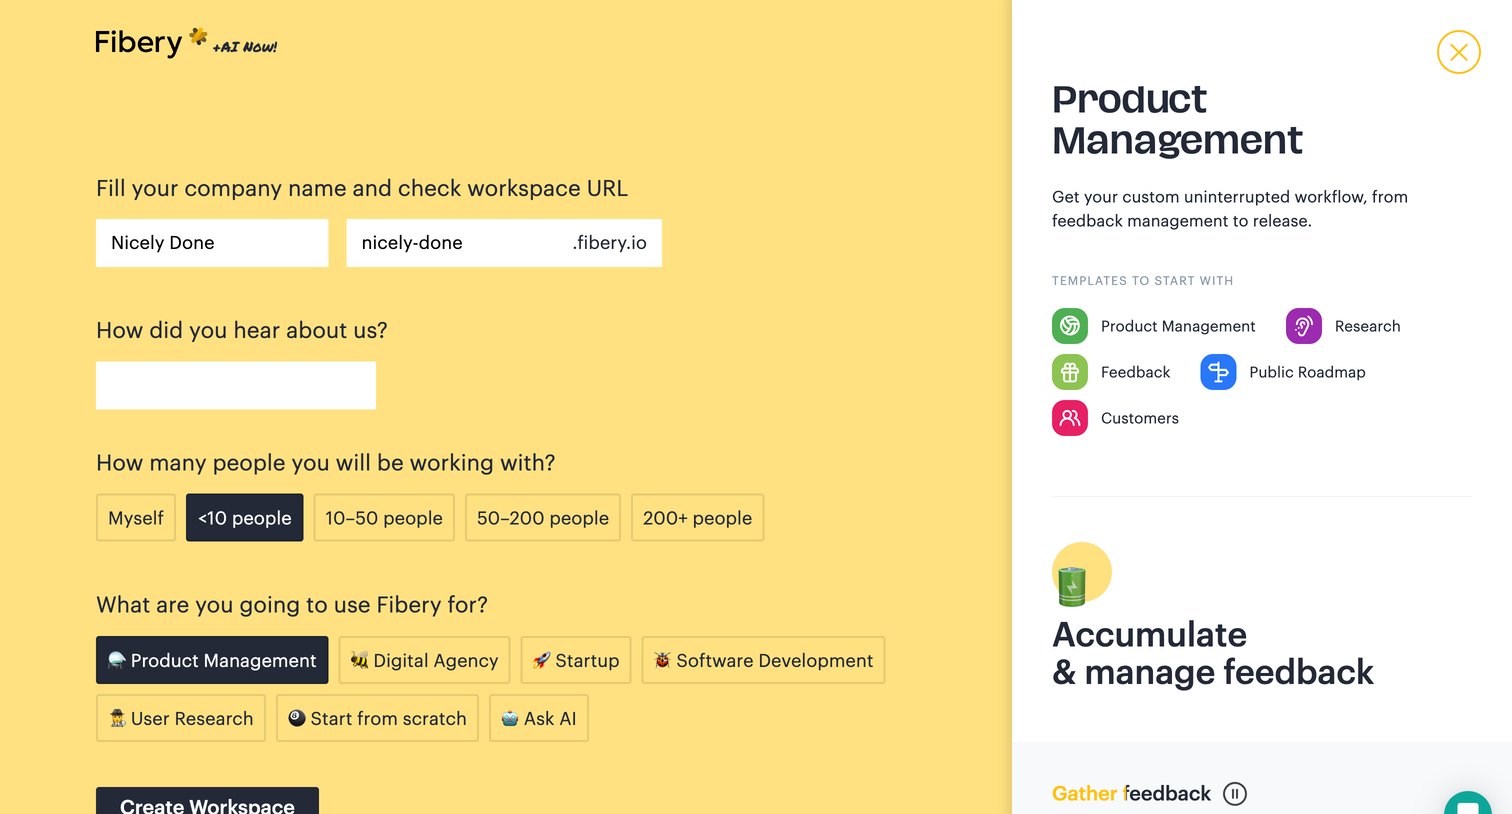
Task: Choose the Ask AI option
Action: tap(539, 718)
